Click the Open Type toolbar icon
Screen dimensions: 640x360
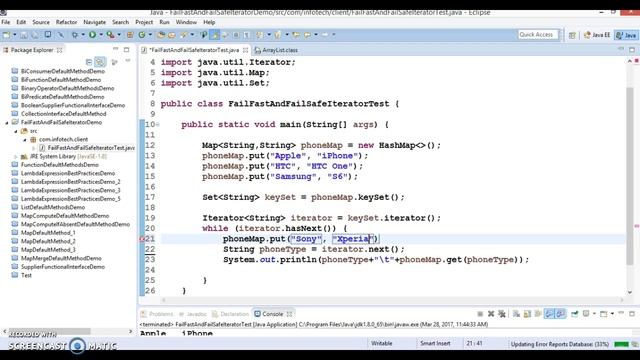(161, 35)
